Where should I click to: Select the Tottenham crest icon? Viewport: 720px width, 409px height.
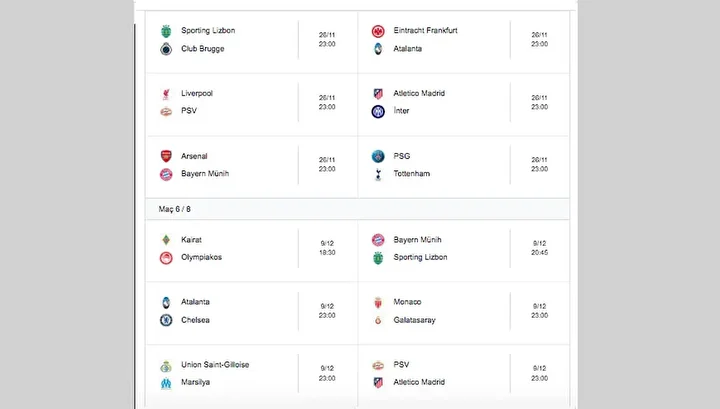tap(378, 174)
